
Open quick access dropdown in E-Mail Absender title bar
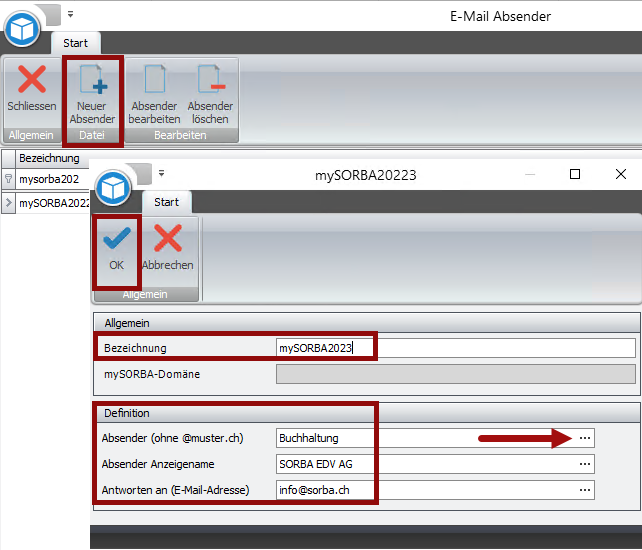(x=70, y=14)
